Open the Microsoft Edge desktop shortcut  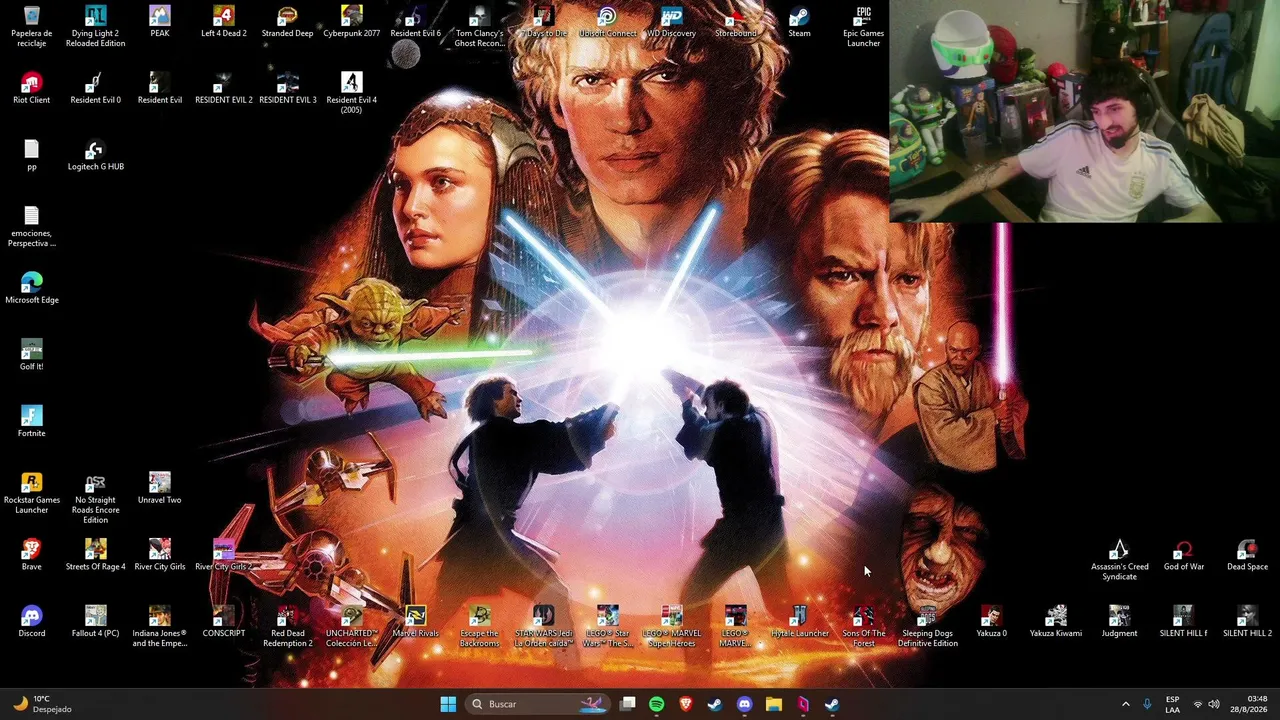(32, 288)
